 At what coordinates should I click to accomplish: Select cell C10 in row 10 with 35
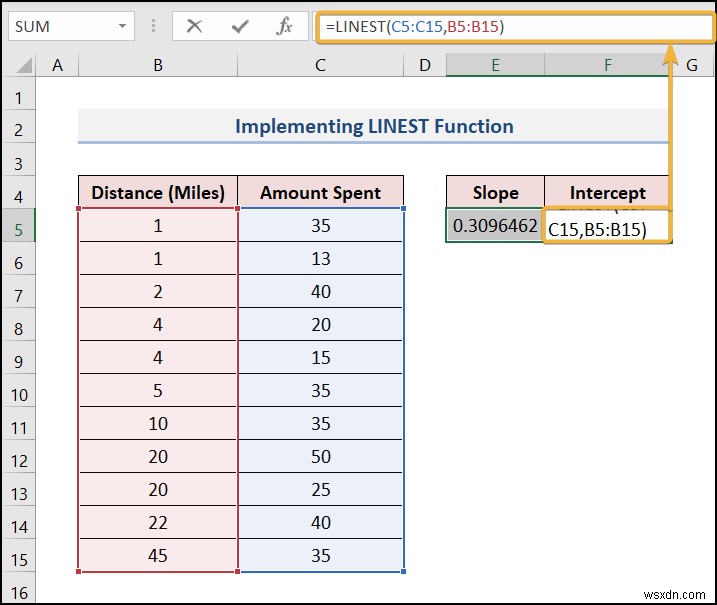[321, 391]
